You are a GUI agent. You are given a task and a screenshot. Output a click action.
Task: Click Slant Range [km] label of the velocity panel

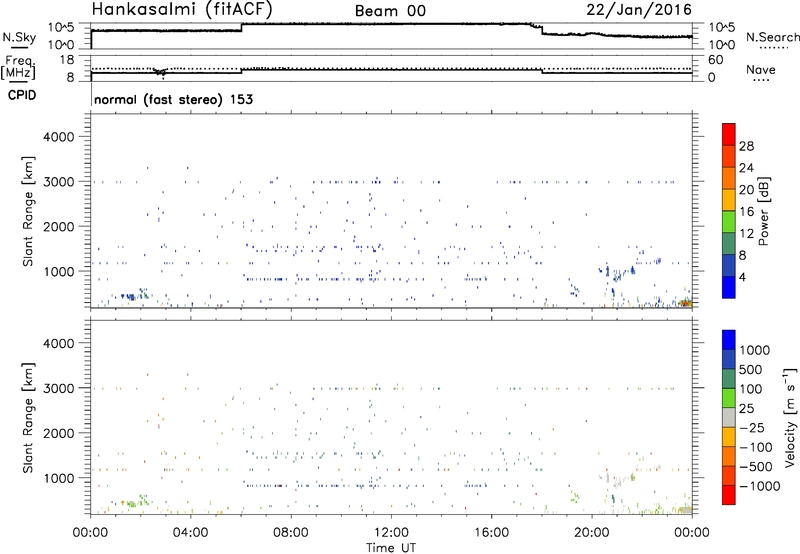[x=28, y=418]
